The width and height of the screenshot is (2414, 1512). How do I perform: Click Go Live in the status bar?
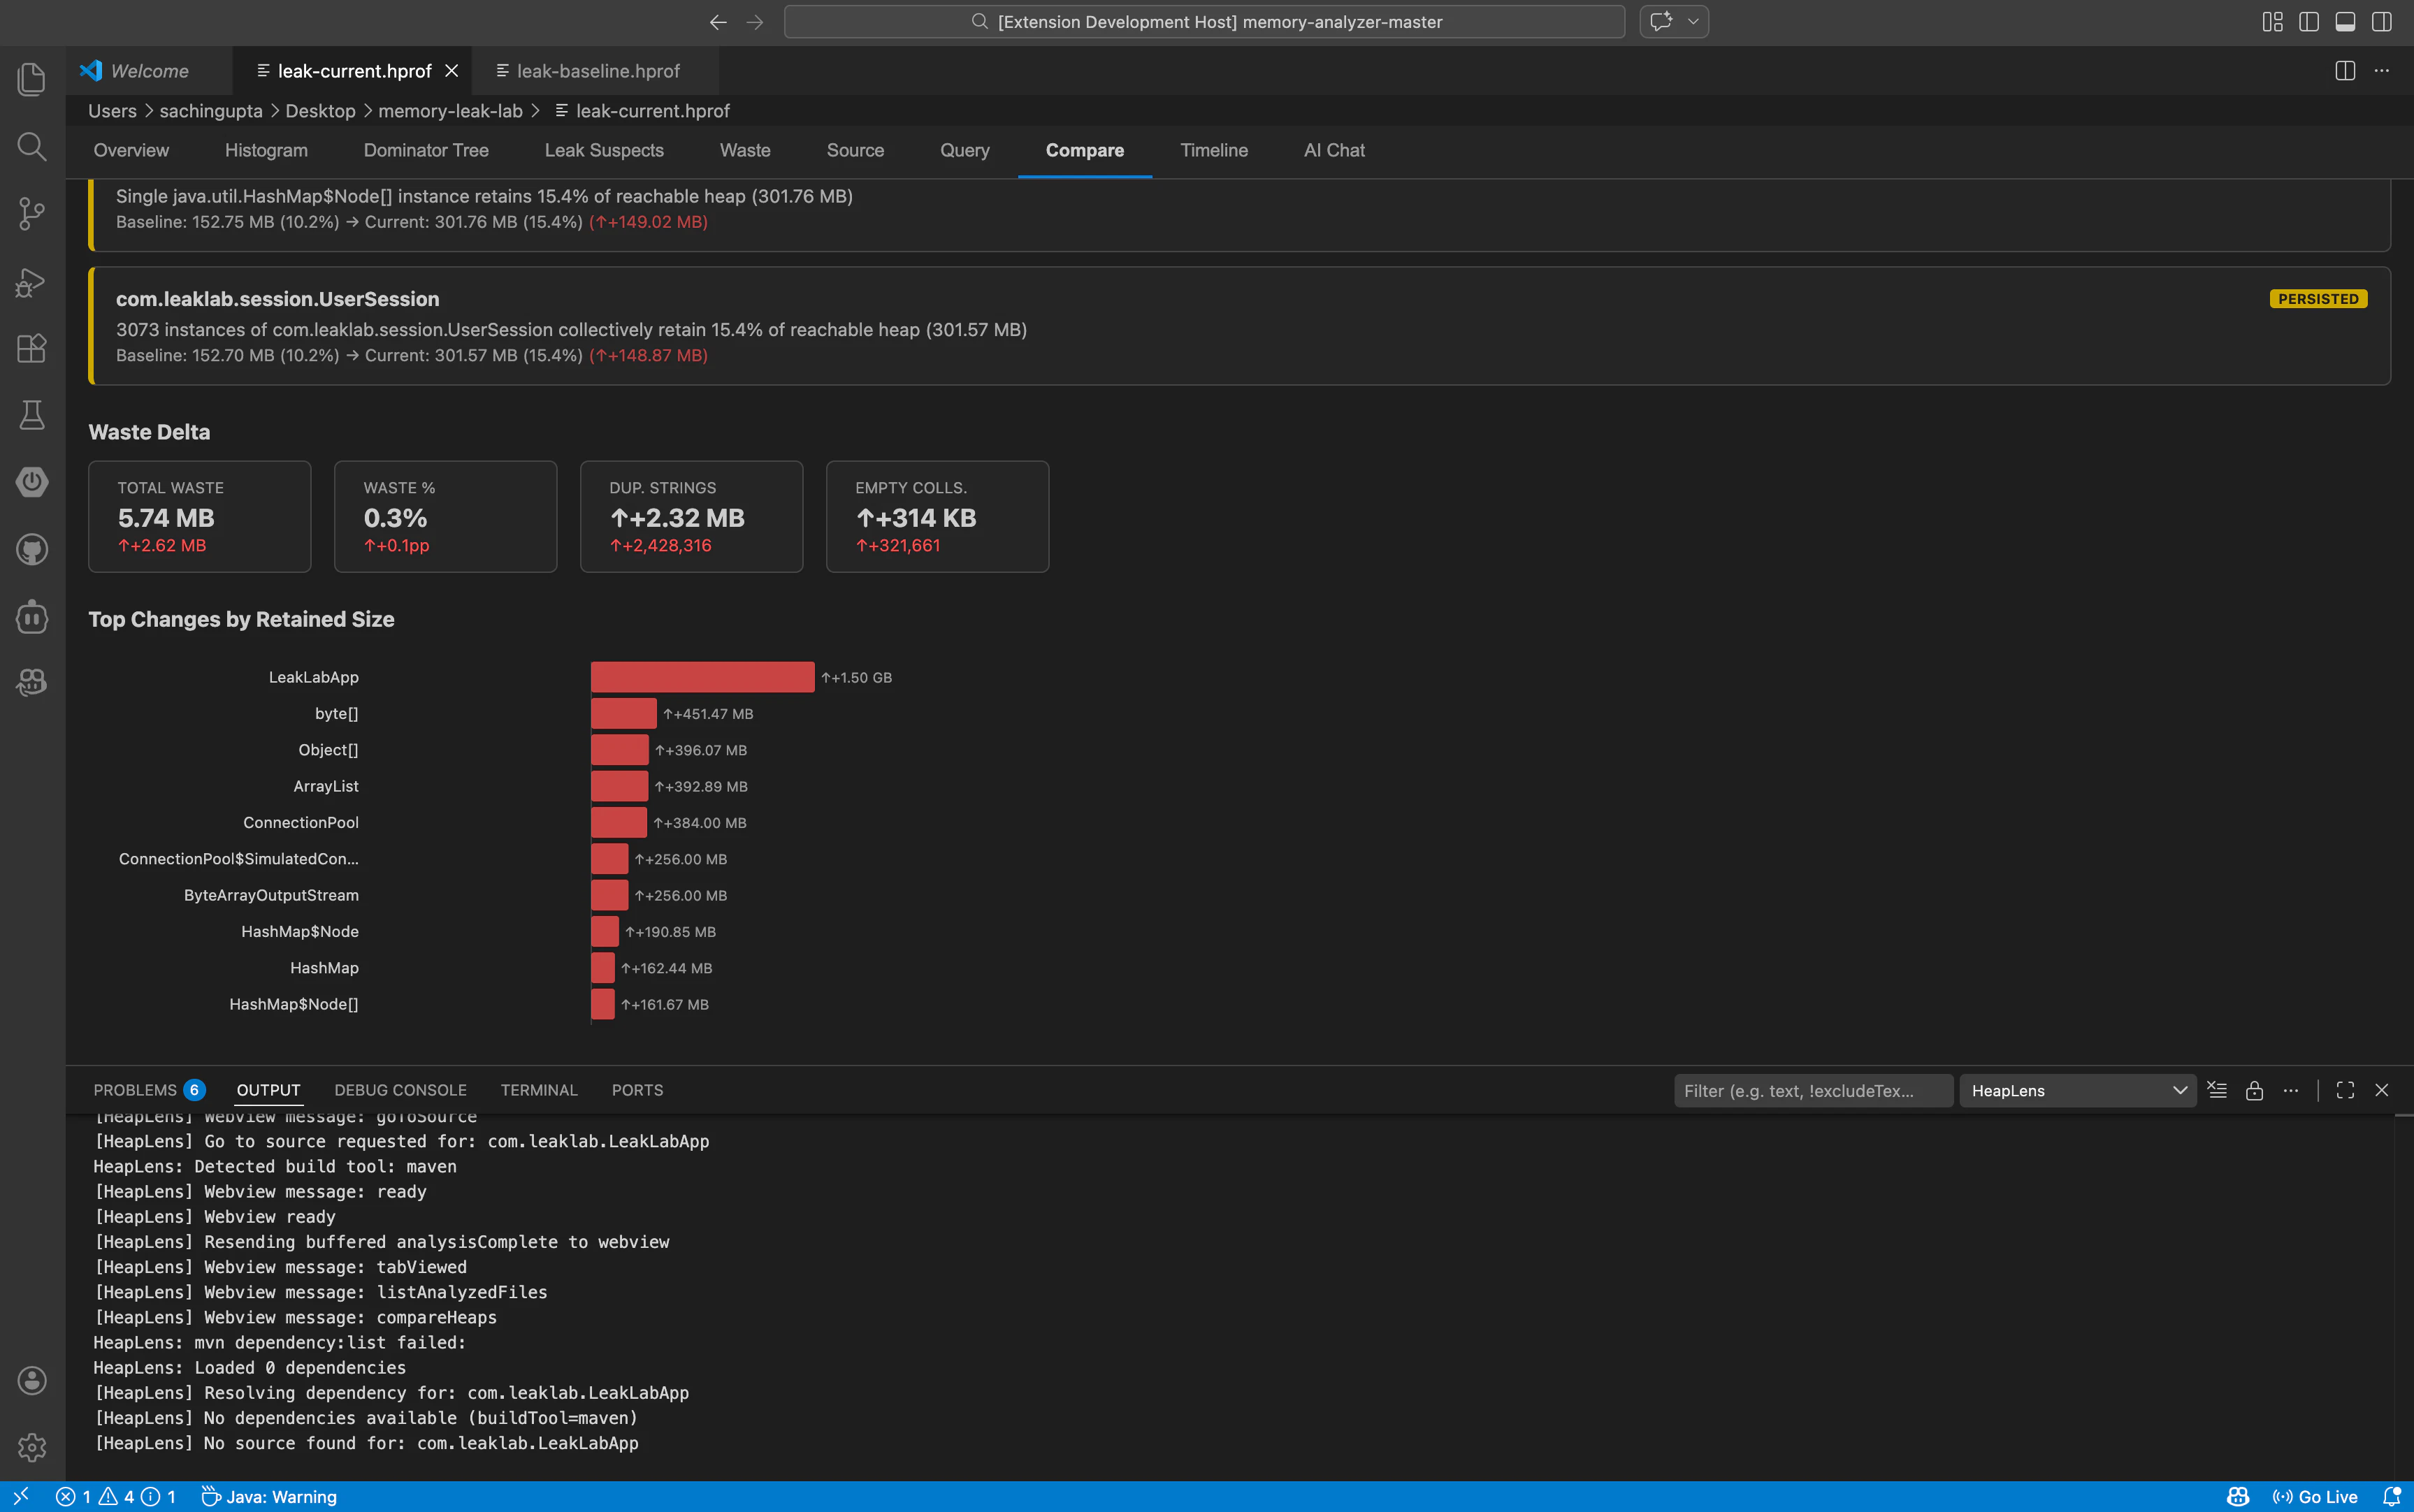point(2318,1496)
